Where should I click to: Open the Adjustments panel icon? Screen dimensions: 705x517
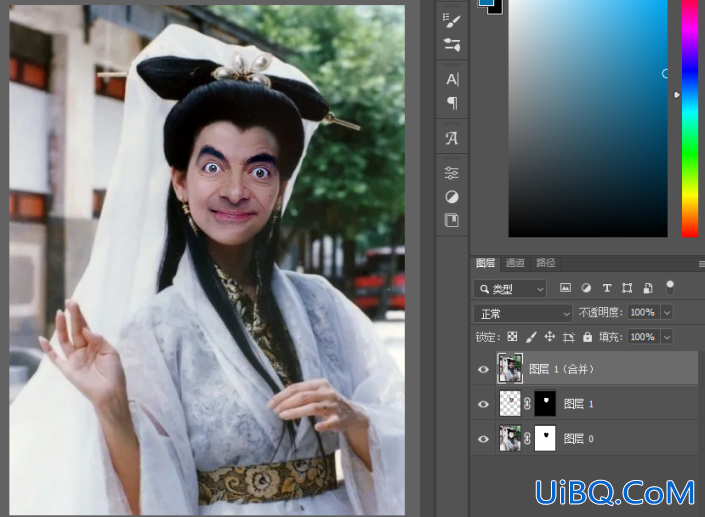click(x=452, y=197)
